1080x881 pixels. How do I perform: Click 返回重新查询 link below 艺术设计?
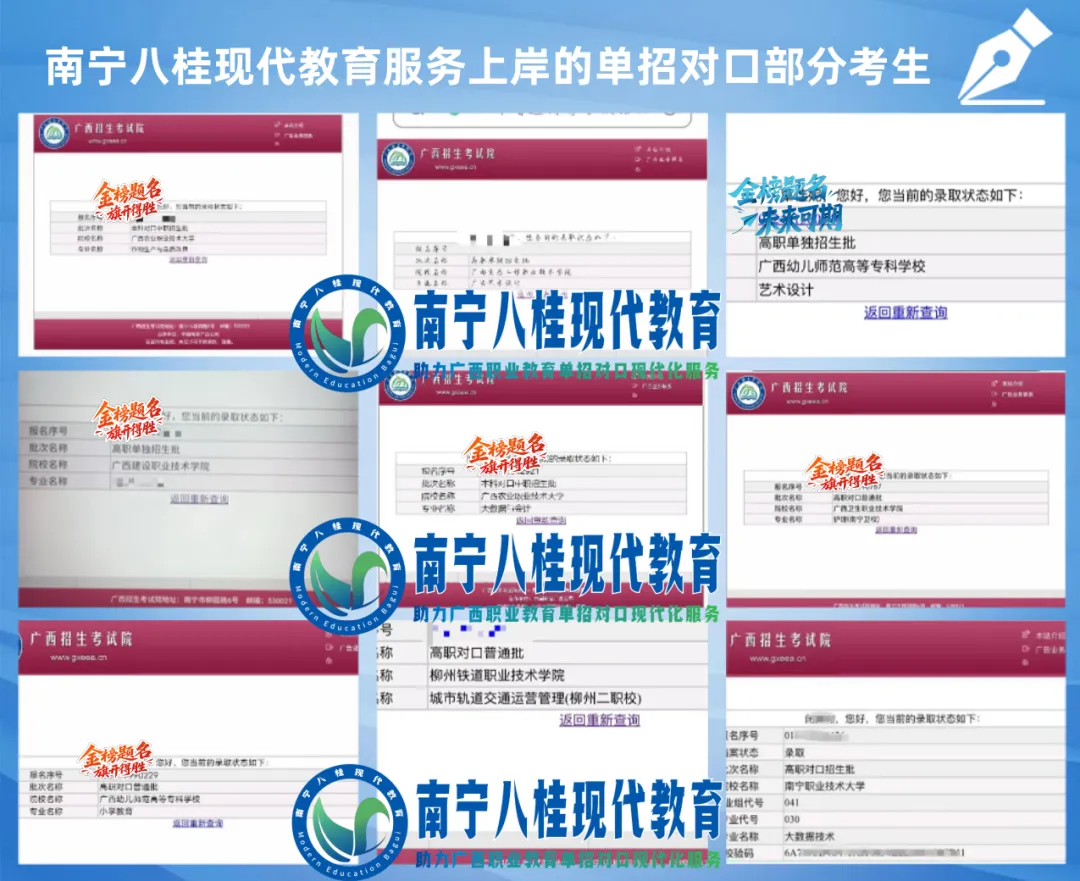coord(906,313)
